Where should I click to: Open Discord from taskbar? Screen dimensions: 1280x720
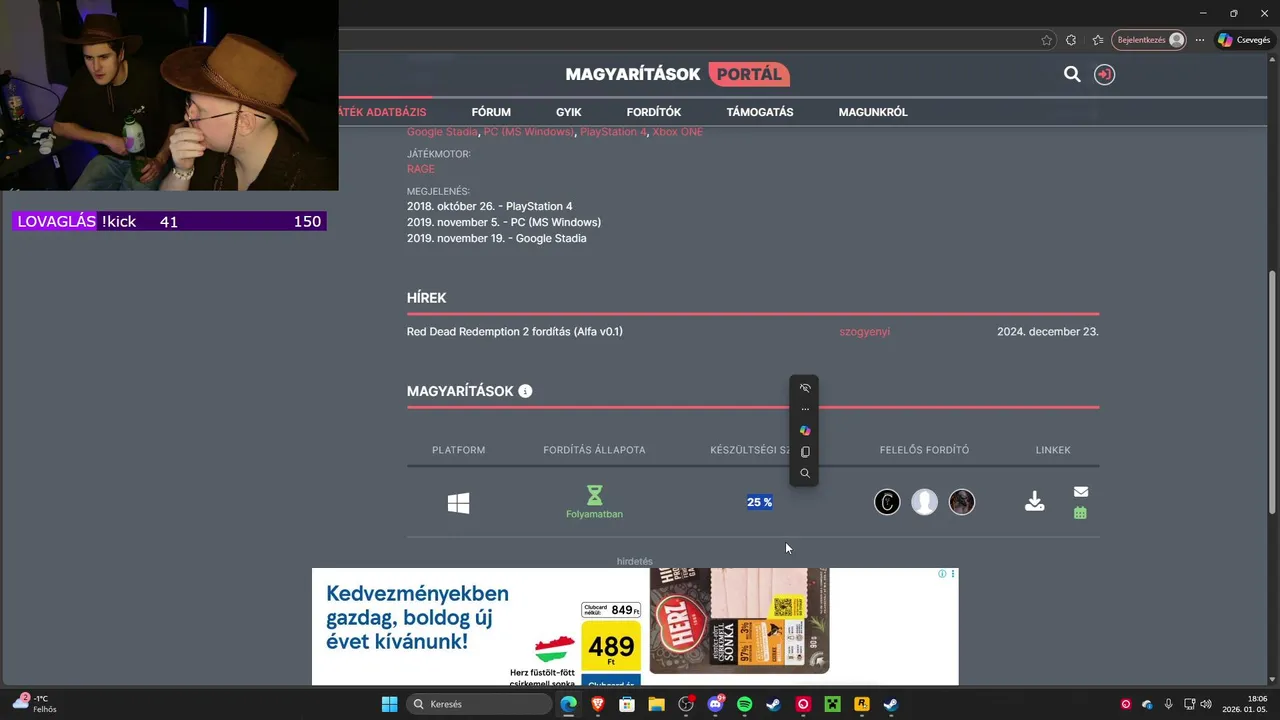point(715,704)
